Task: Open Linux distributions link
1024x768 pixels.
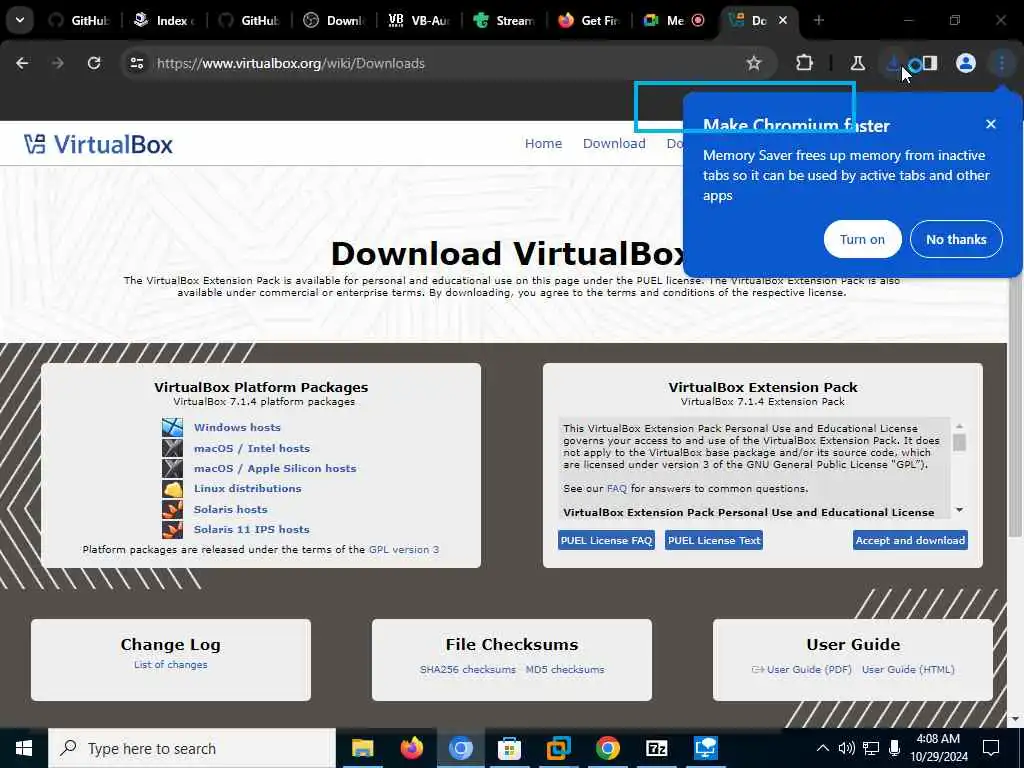Action: [x=248, y=488]
